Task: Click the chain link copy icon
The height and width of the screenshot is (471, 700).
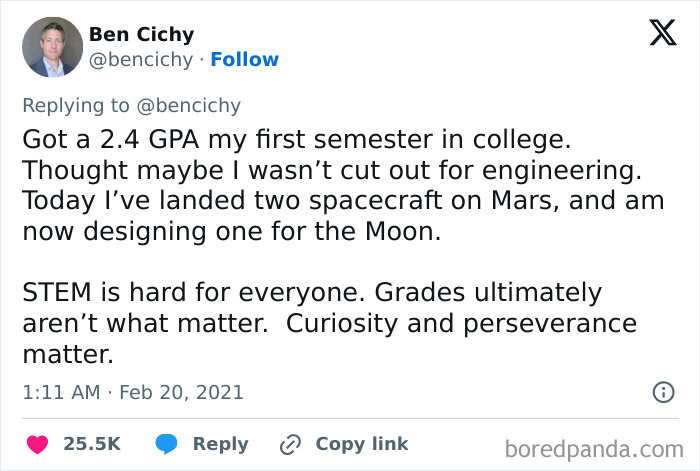Action: [292, 443]
